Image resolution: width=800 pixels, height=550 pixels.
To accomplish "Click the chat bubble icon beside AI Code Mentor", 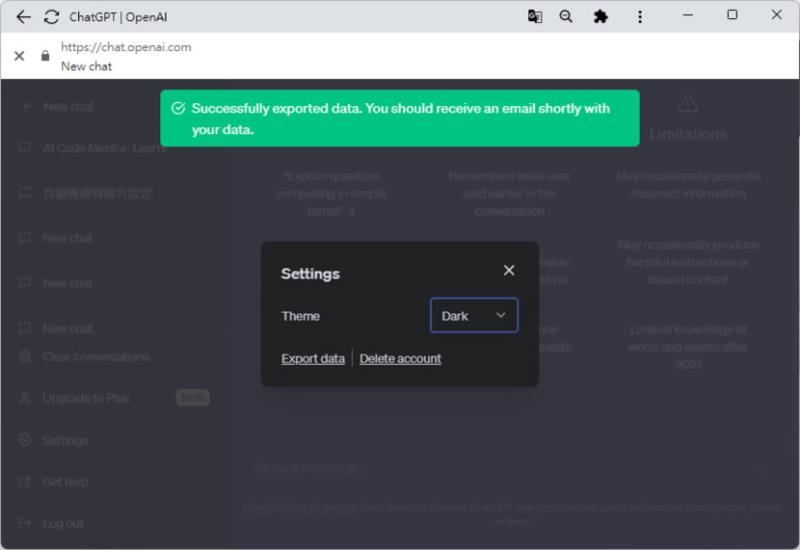I will coord(25,148).
